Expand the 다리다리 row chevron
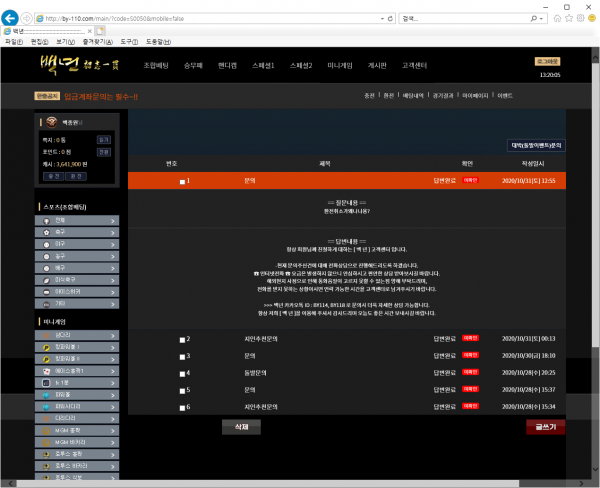The image size is (600, 488). click(112, 419)
